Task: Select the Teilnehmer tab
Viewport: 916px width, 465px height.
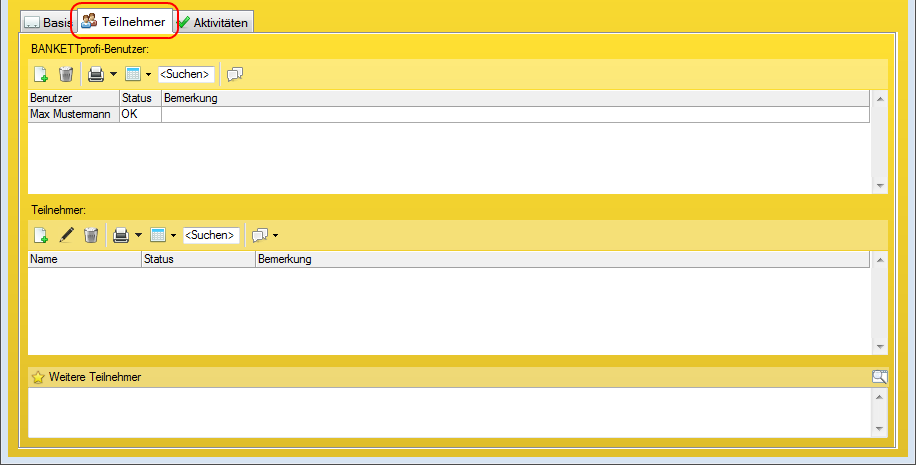Action: point(124,21)
